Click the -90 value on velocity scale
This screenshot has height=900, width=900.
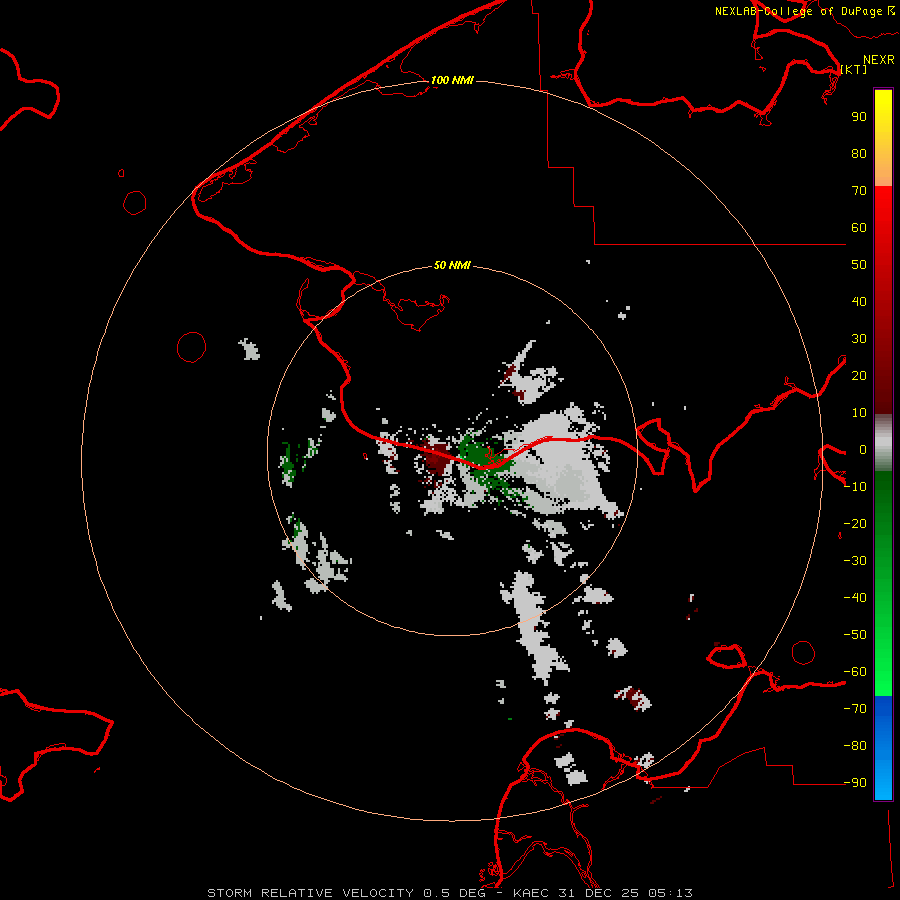click(x=855, y=783)
